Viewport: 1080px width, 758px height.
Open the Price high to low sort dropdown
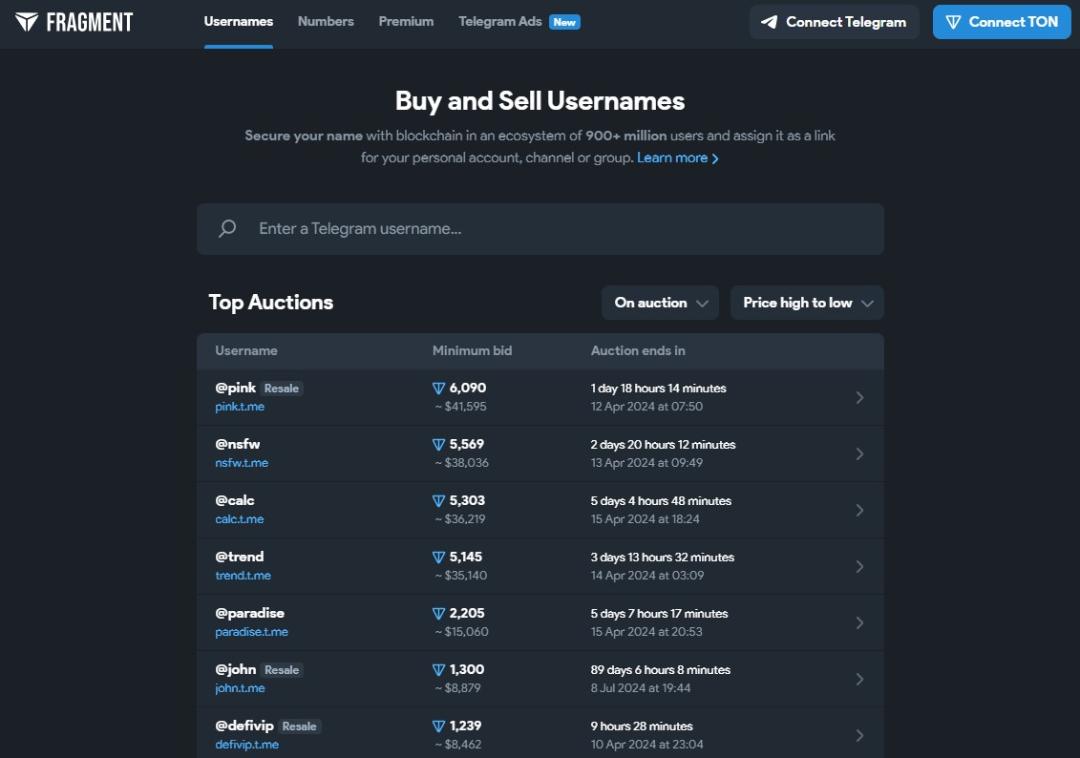(807, 303)
